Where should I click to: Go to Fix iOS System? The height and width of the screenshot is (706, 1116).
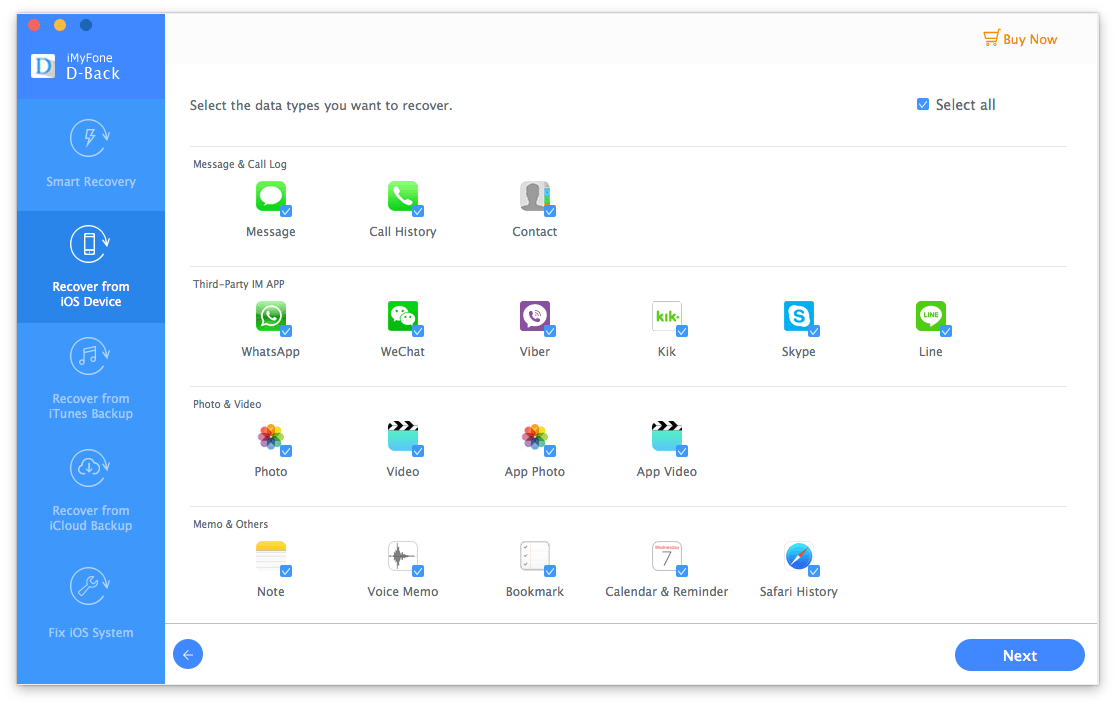(x=91, y=604)
